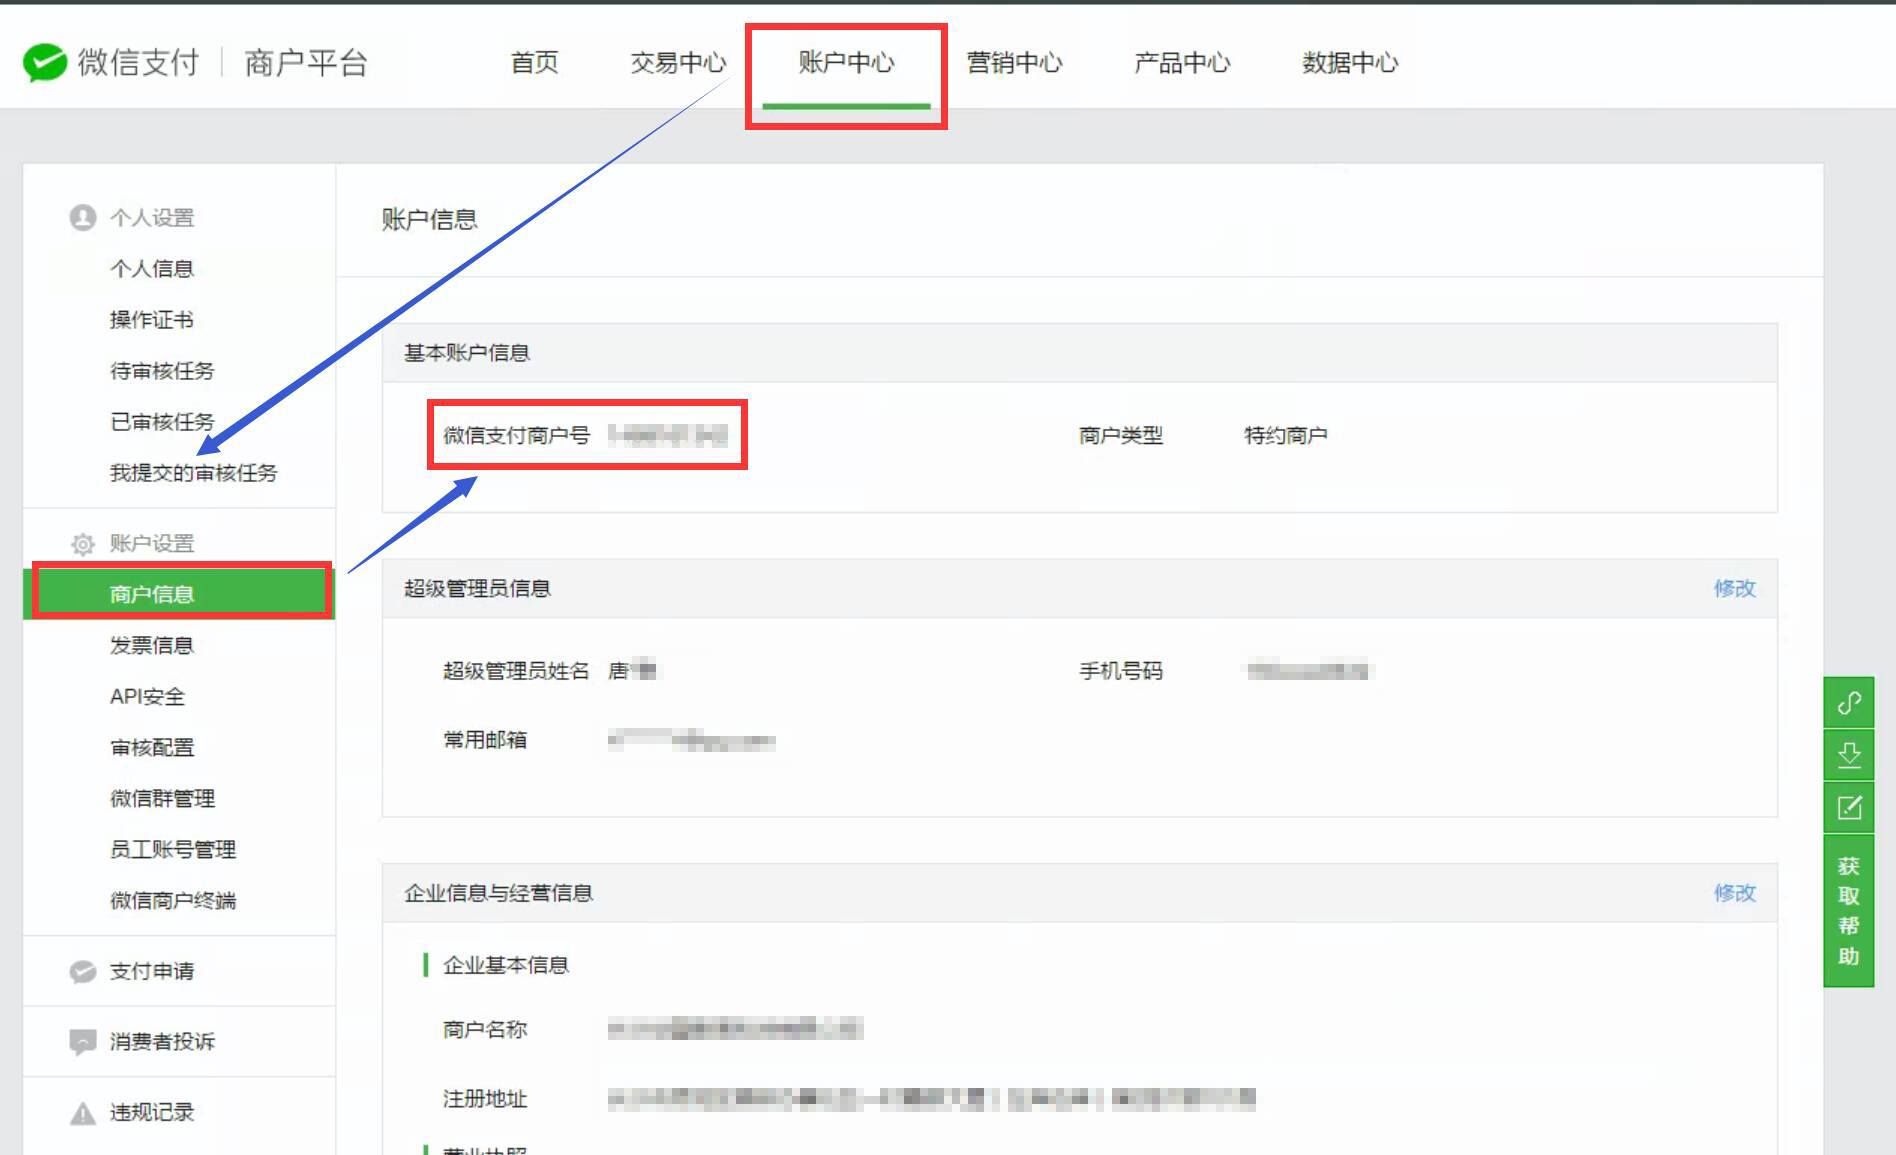Open 员工账号管理
This screenshot has height=1155, width=1896.
[x=172, y=849]
